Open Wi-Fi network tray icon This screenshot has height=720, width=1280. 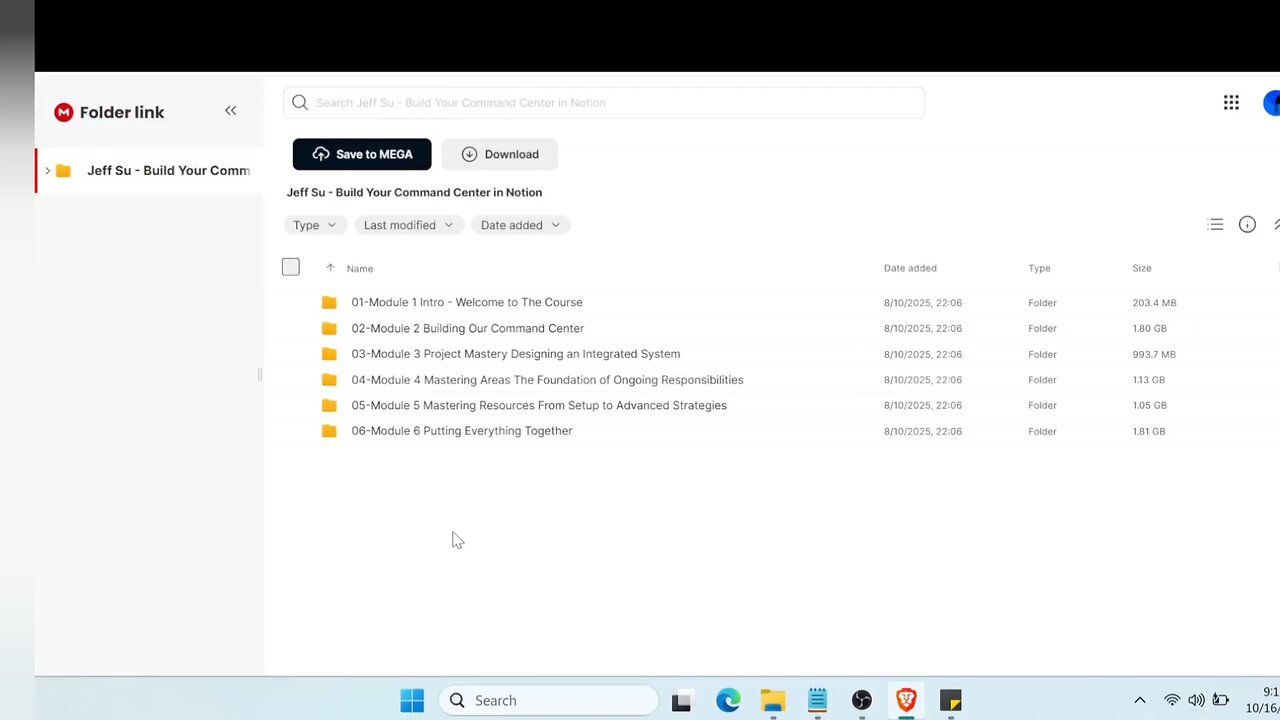(1172, 701)
